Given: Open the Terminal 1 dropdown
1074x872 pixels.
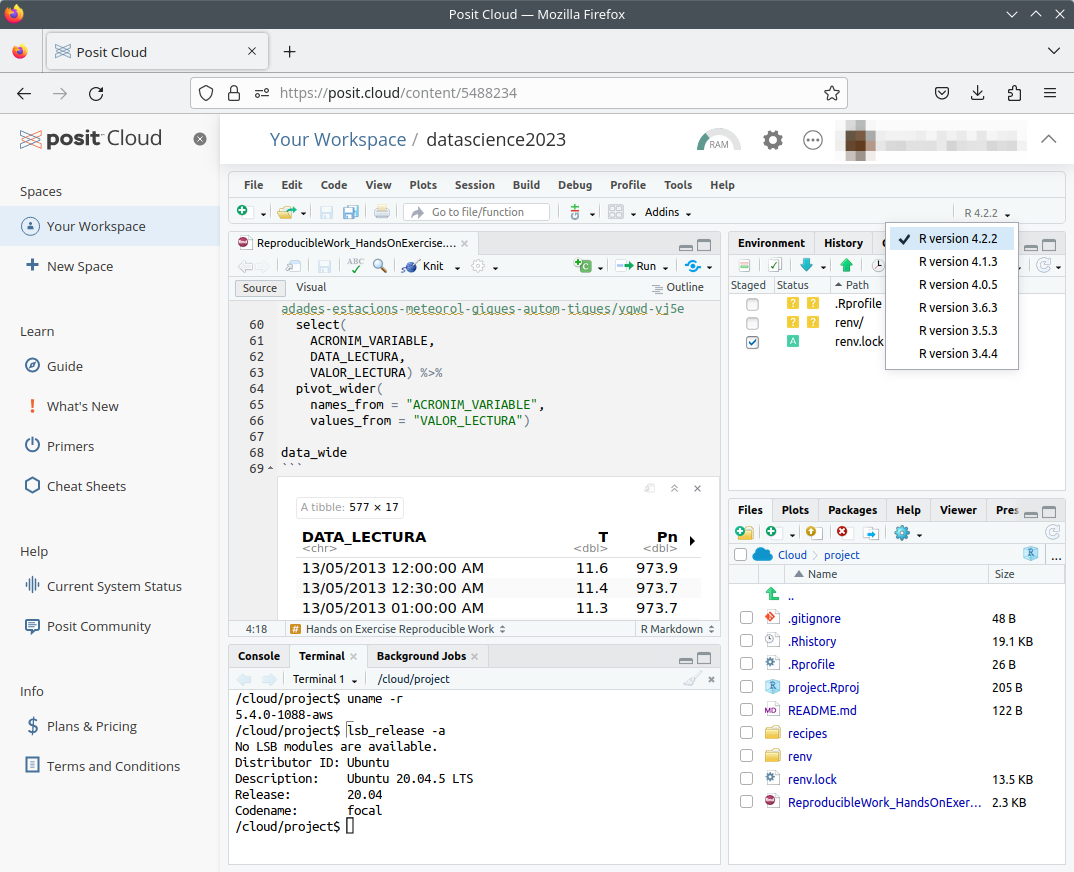Looking at the screenshot, I should 325,679.
